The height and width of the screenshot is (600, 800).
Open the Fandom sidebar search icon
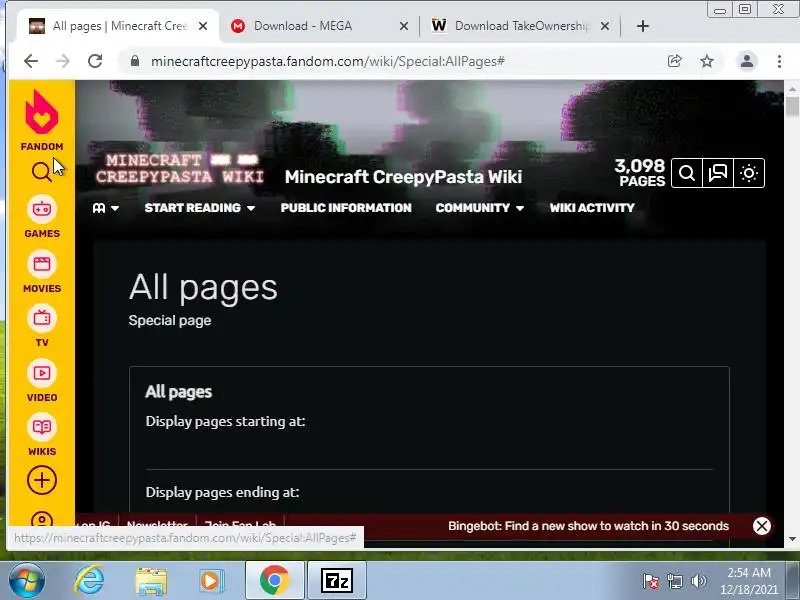(41, 172)
